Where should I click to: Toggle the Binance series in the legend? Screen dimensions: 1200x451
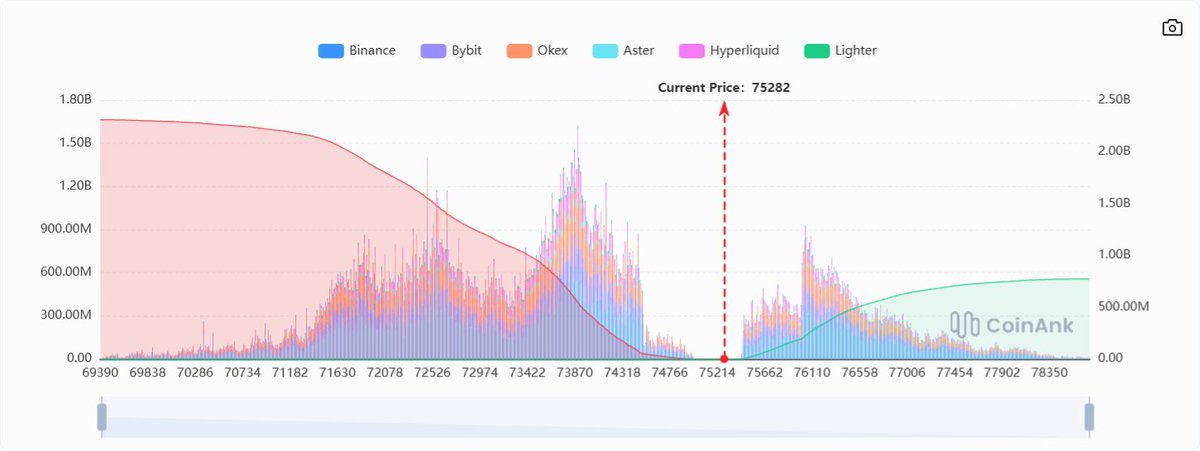pyautogui.click(x=357, y=50)
